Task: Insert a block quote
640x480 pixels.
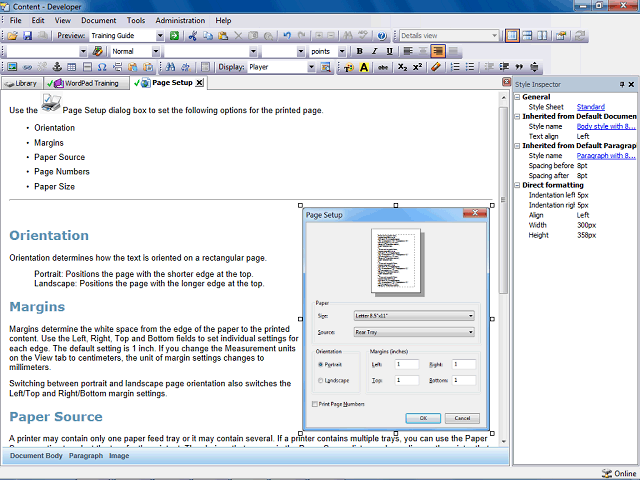Action: [519, 67]
